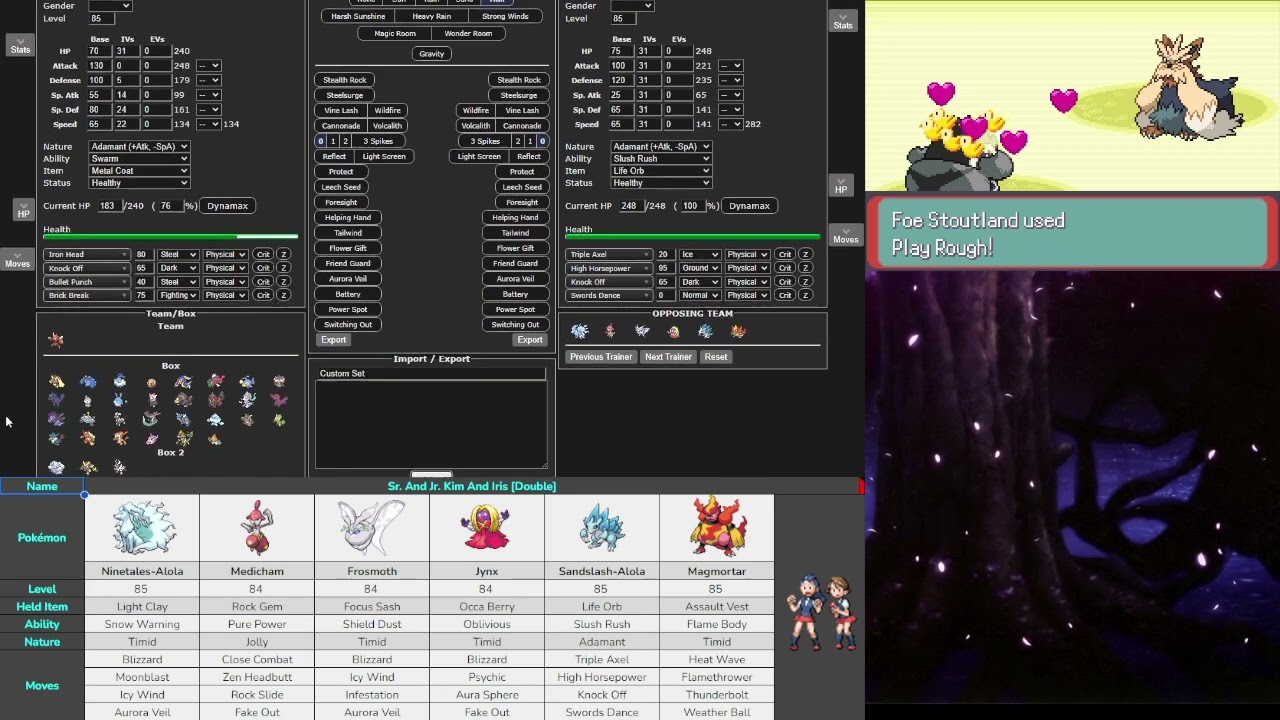
Task: Collapse the left panel's HP section
Action: 23,210
